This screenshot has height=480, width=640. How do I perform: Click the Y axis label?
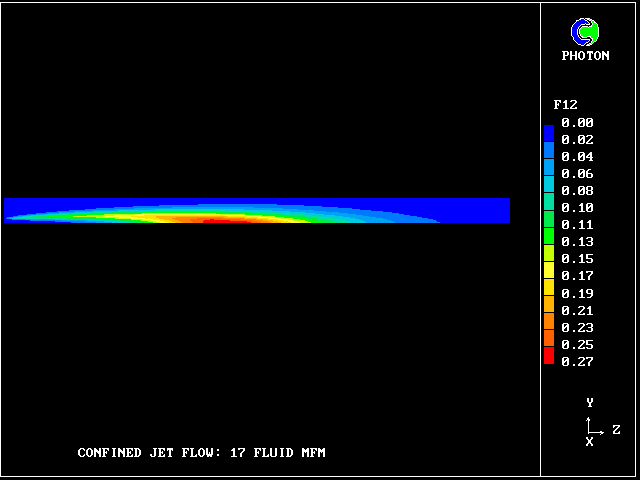point(590,402)
